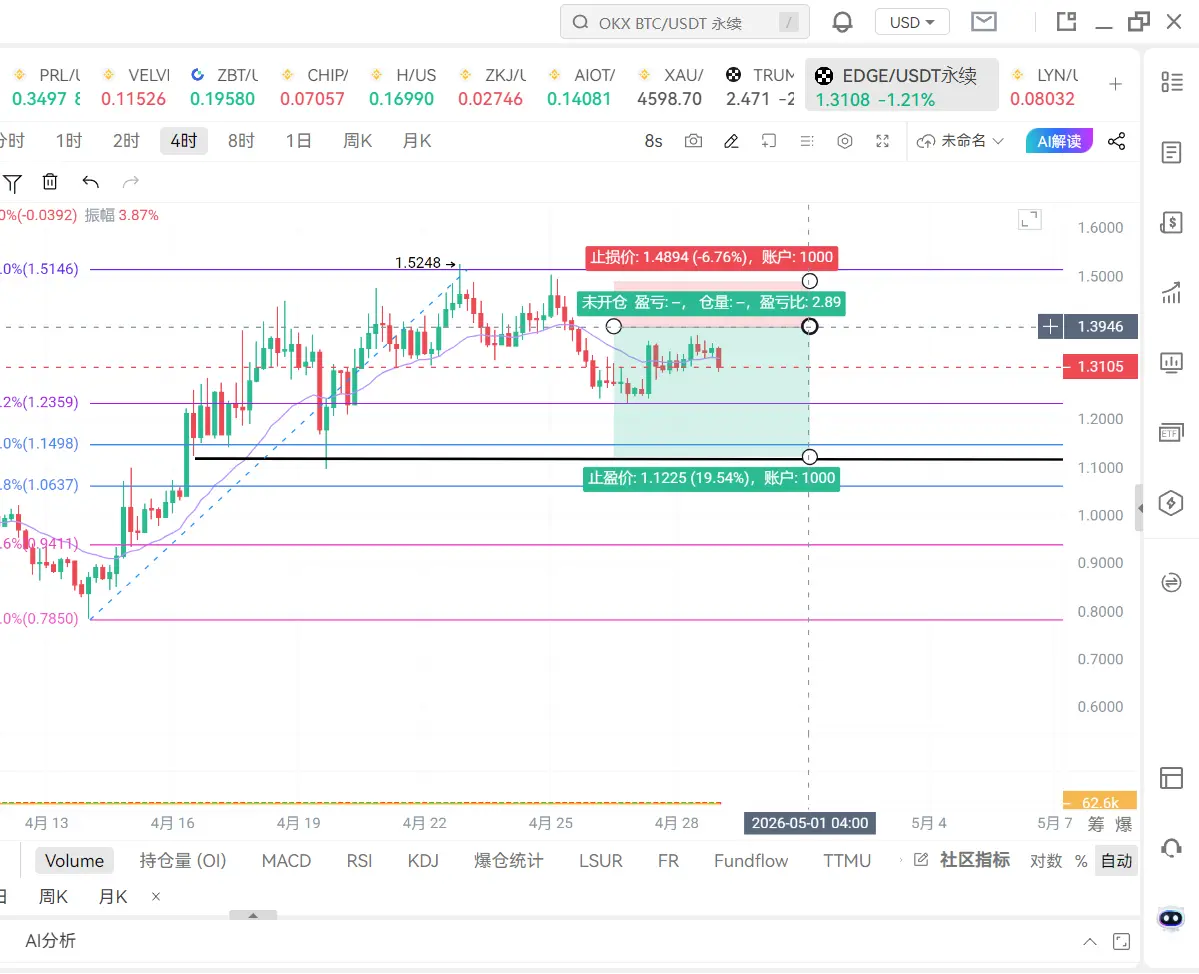Redo the drawing action
1199x974 pixels.
pos(131,182)
